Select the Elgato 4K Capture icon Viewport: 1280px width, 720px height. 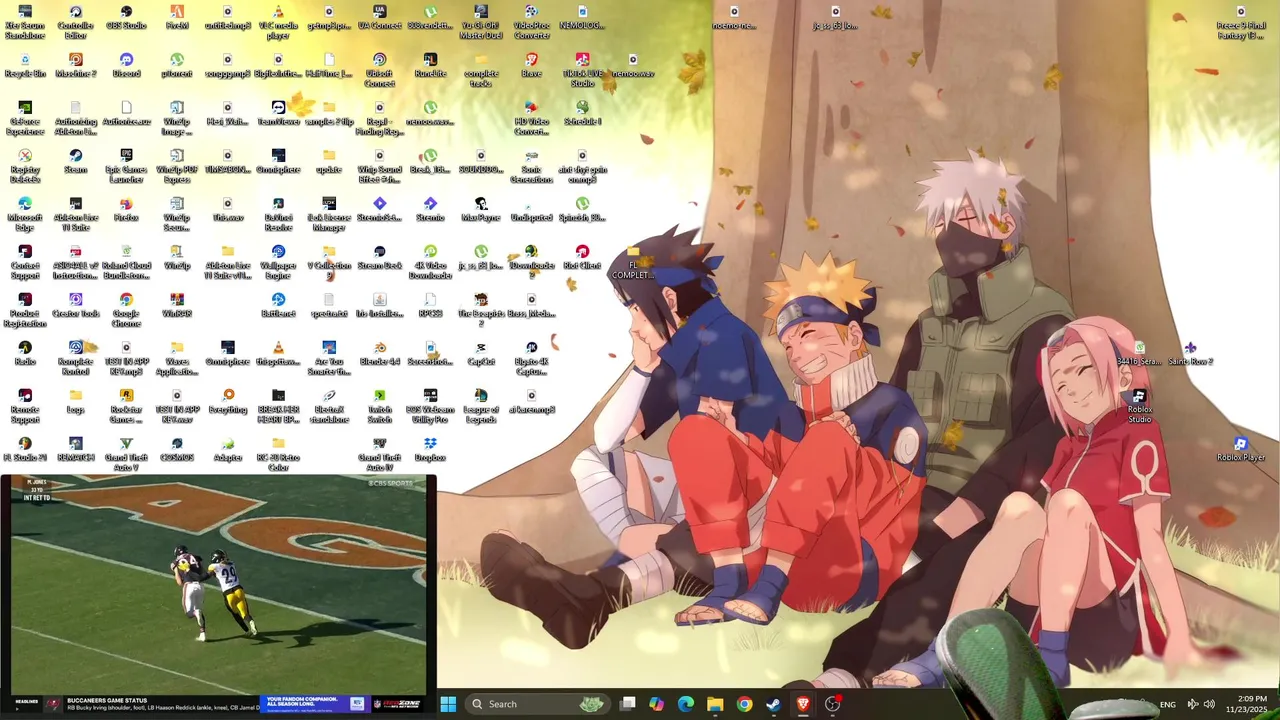[531, 358]
